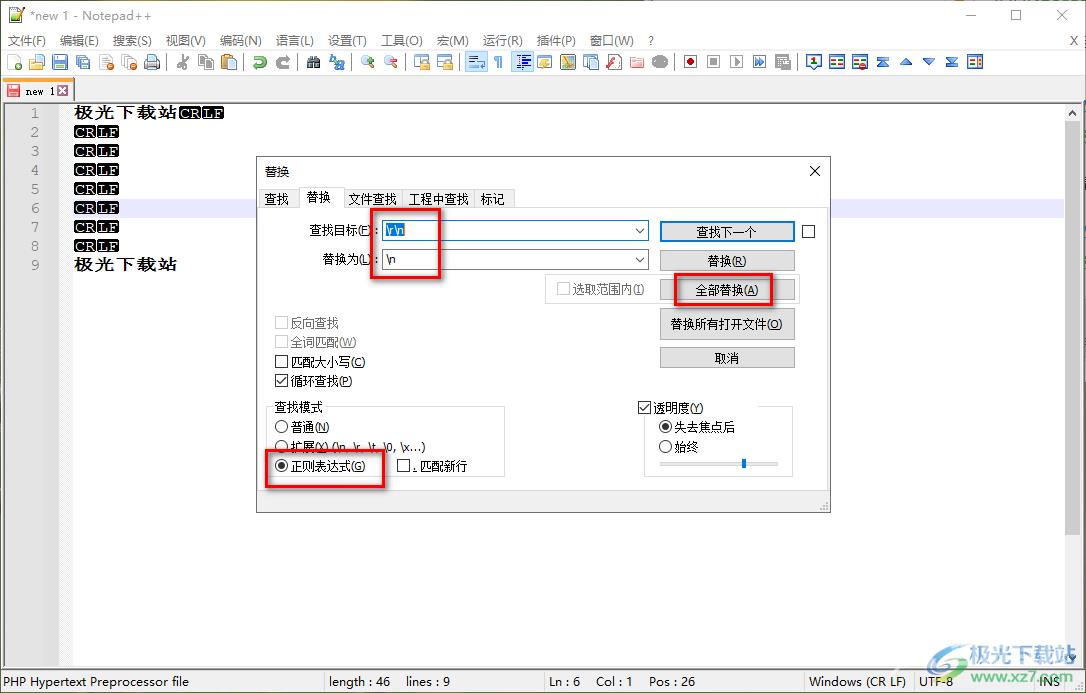Click the Open file folder icon
Viewport: 1086px width, 693px height.
coord(37,62)
